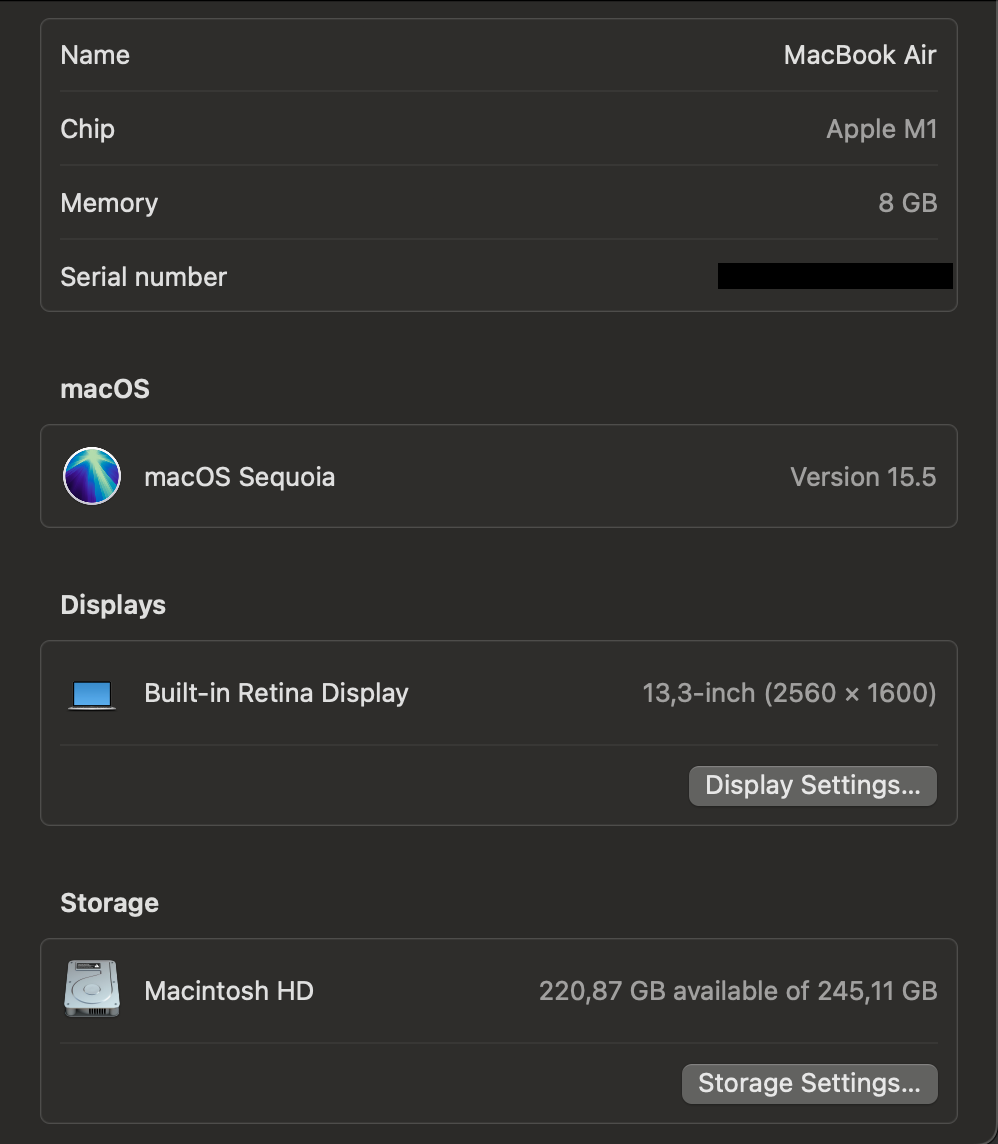Click the Storage section header
998x1144 pixels.
109,902
